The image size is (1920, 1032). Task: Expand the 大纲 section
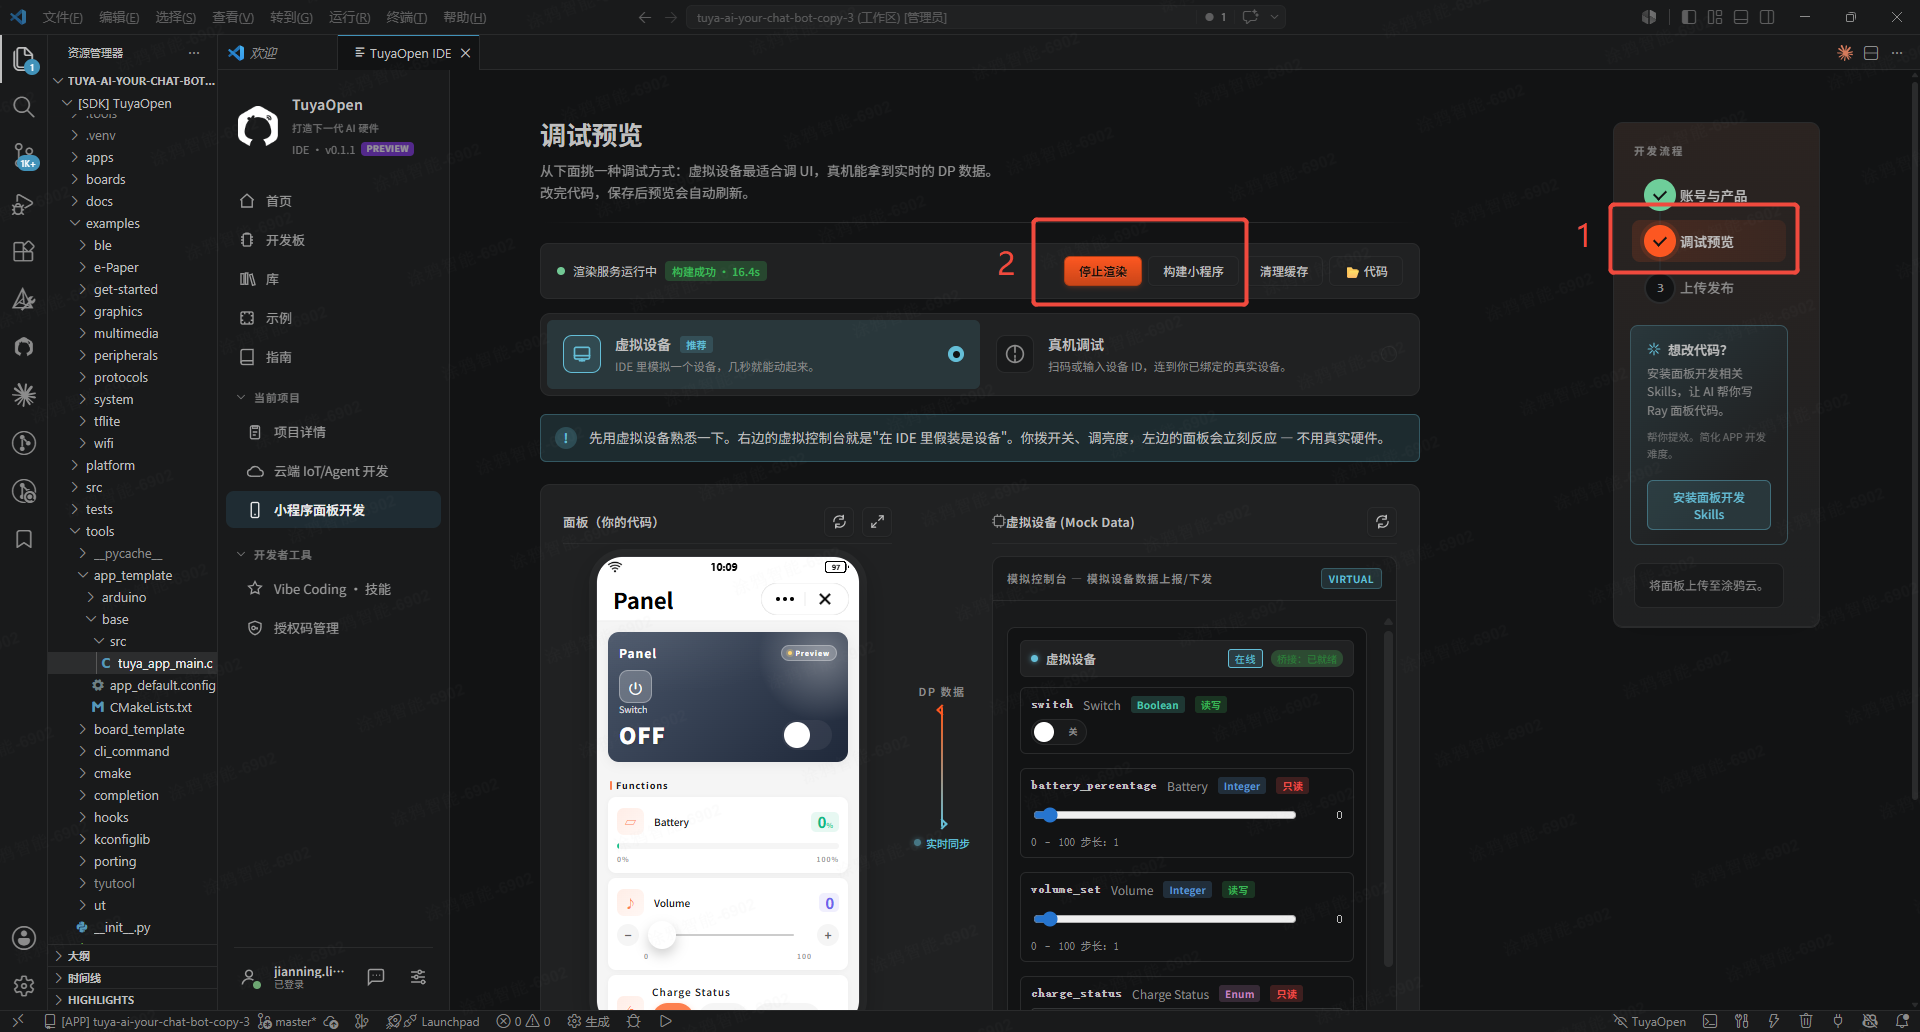click(132, 956)
